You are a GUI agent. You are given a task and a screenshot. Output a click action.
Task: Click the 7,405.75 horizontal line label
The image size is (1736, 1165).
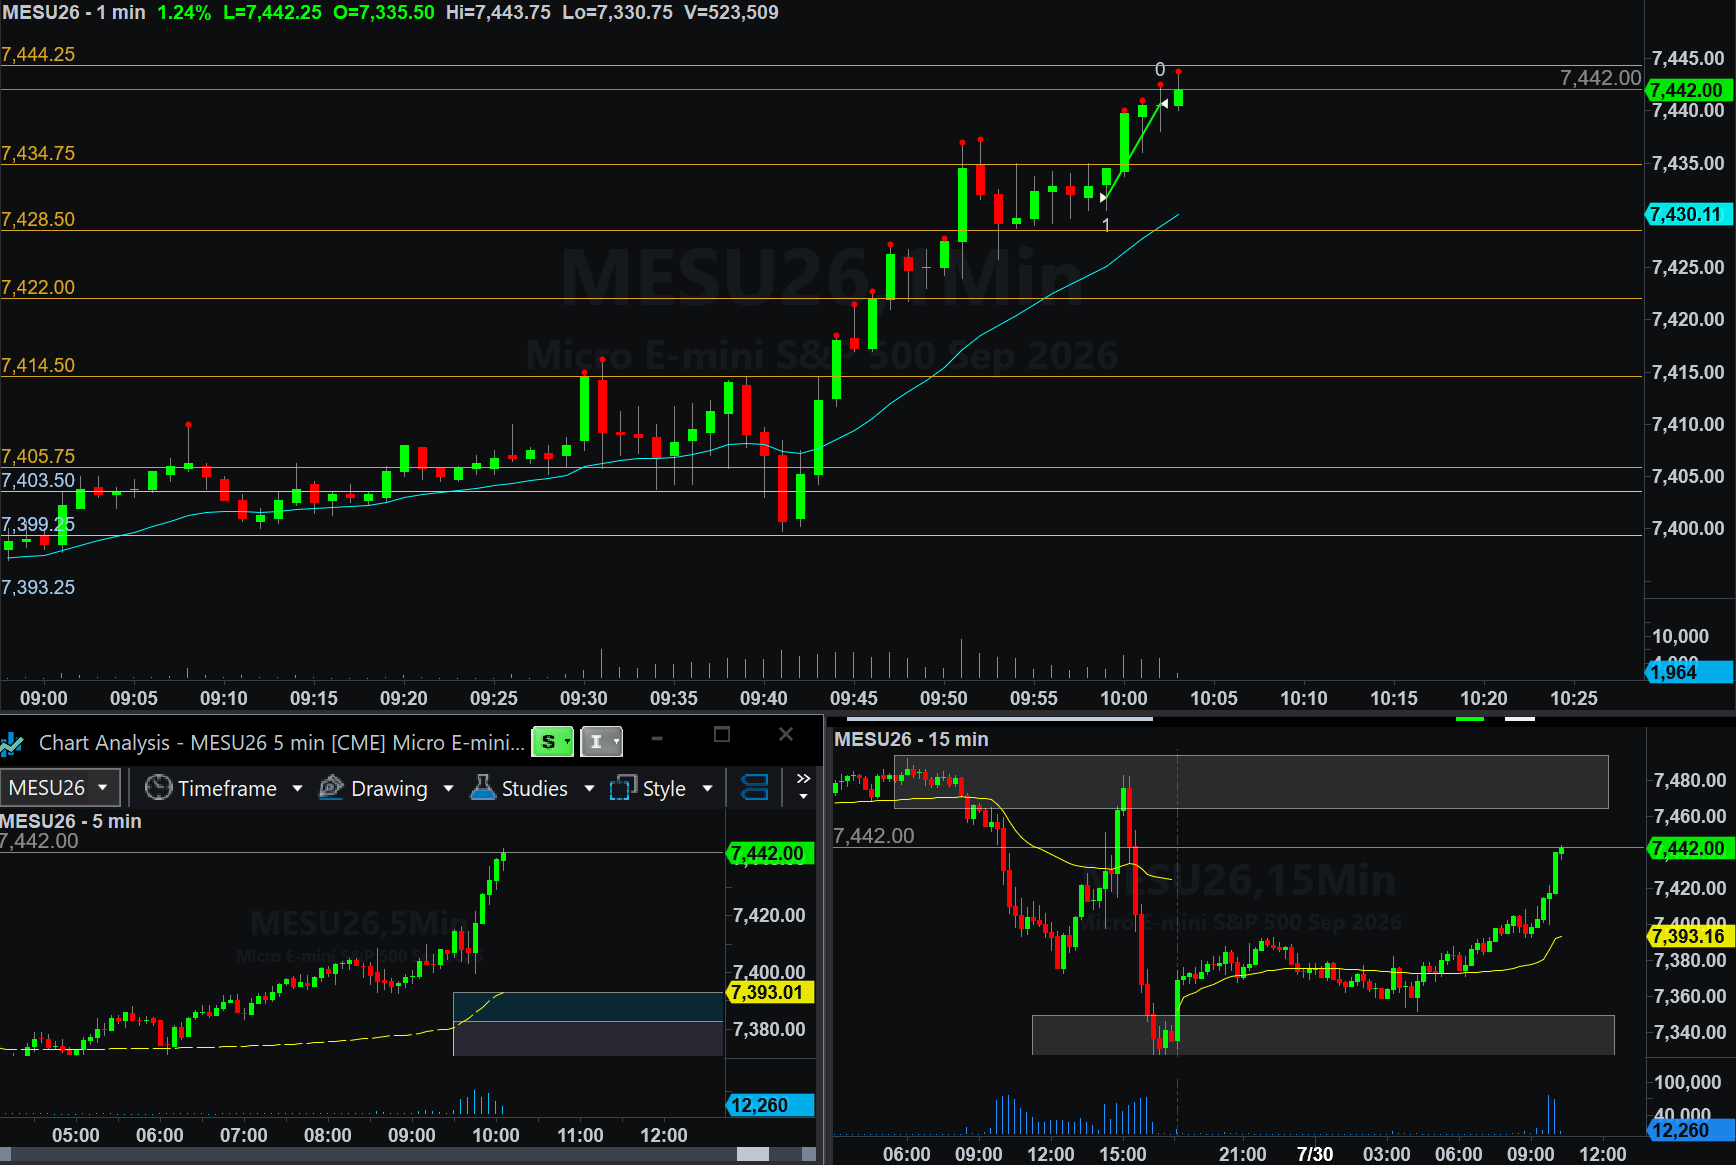pos(38,456)
